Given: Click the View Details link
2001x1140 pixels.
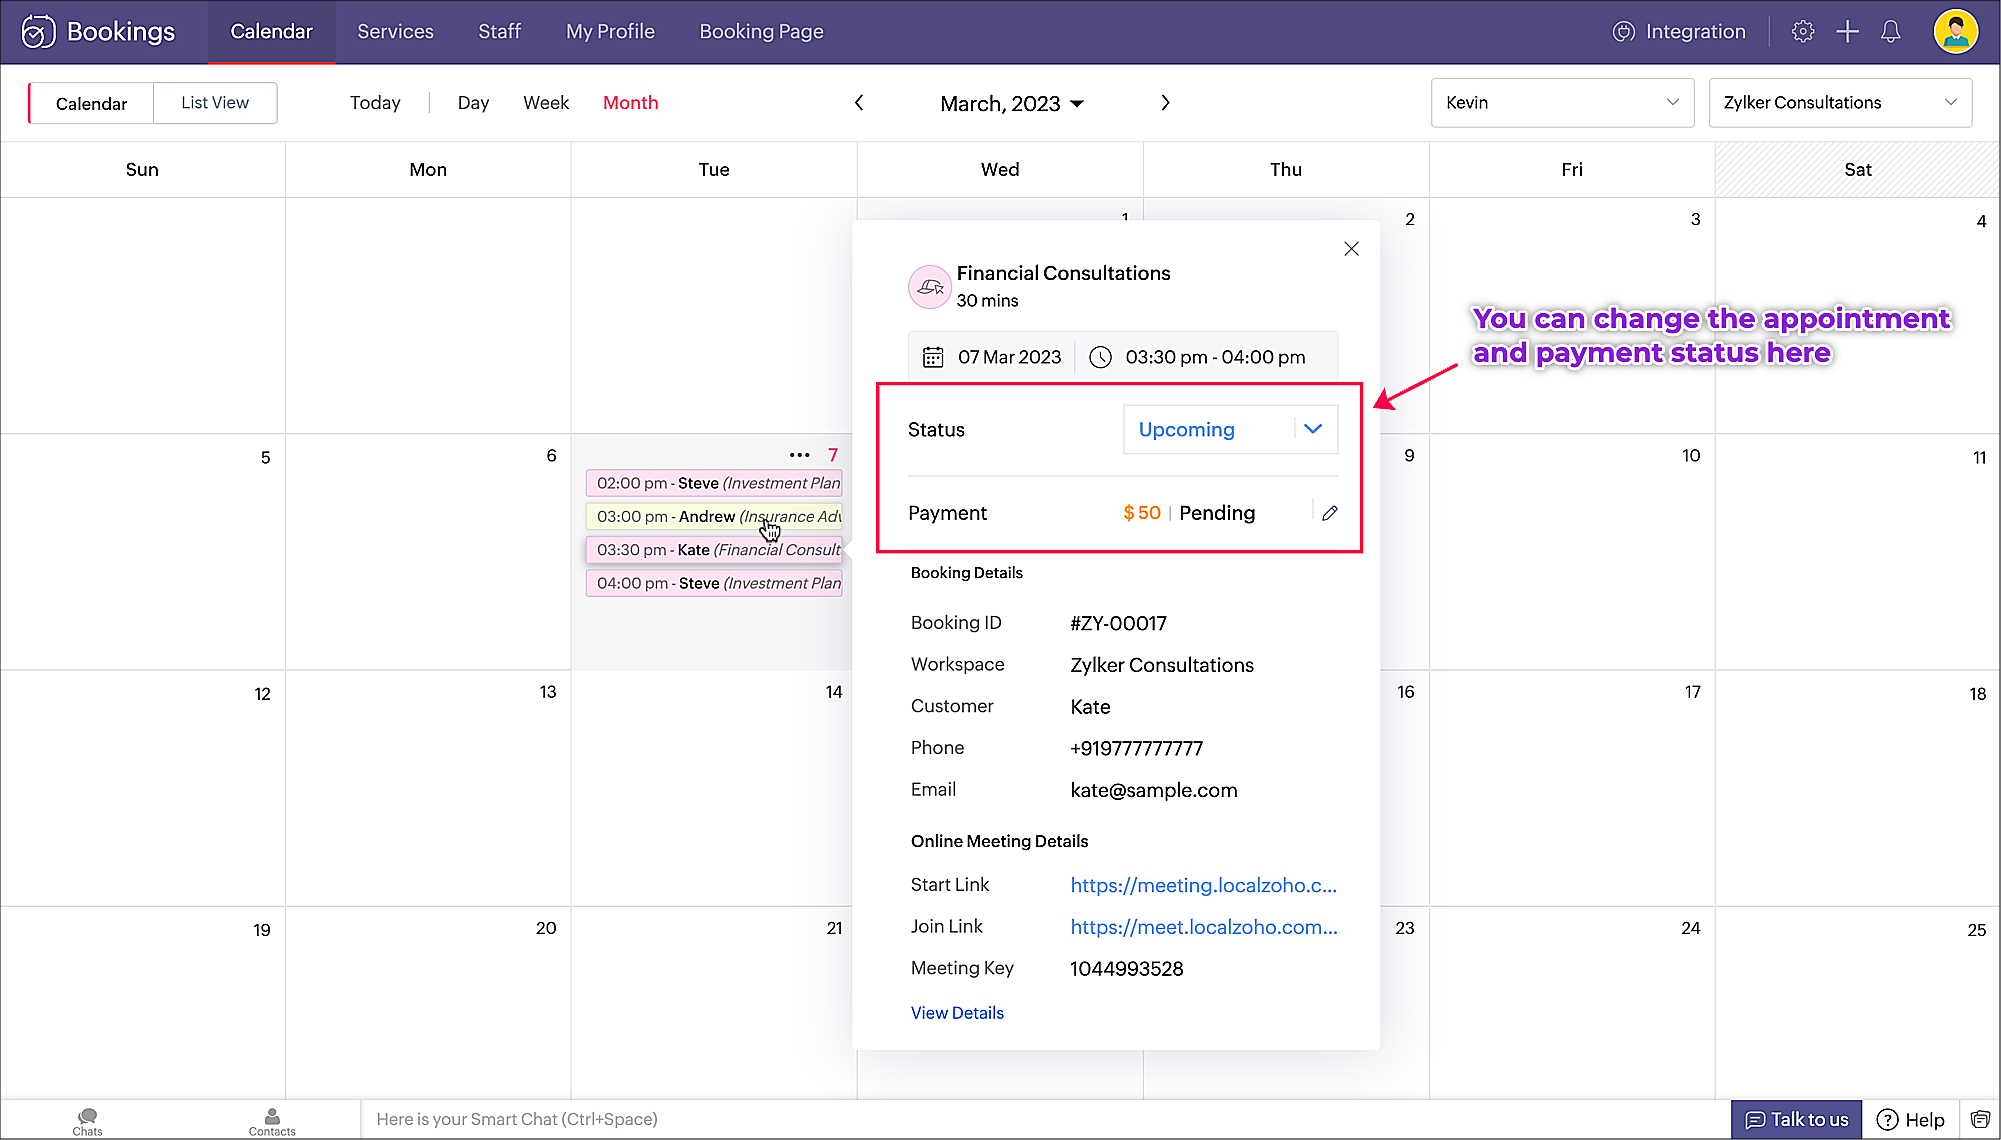Looking at the screenshot, I should click(x=957, y=1013).
